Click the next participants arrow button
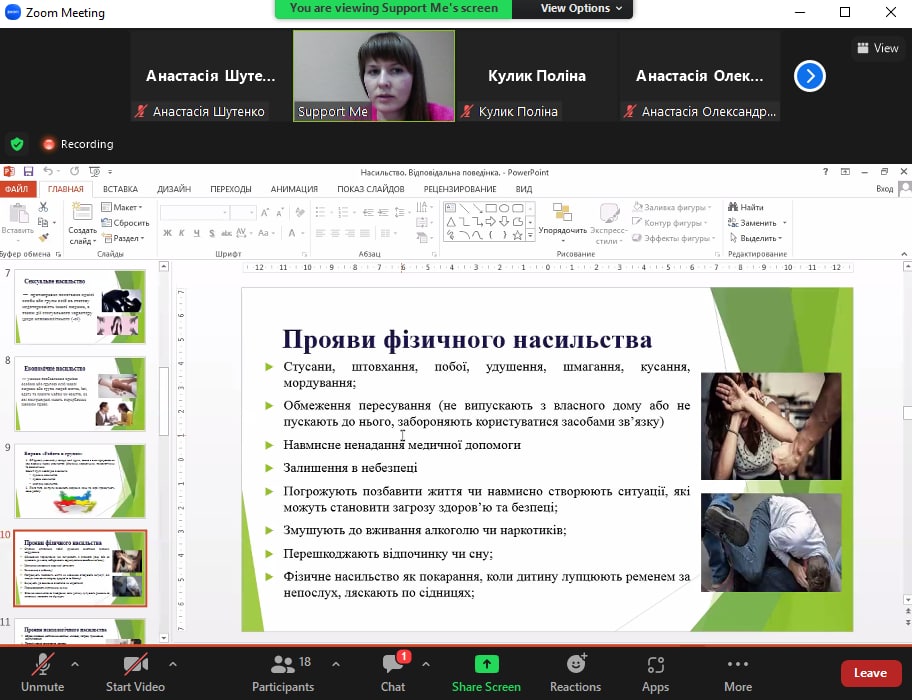The image size is (912, 700). [809, 76]
